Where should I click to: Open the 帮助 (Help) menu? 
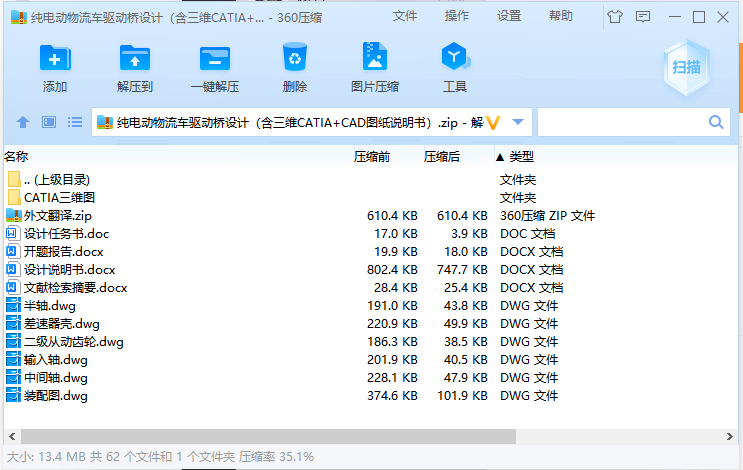tap(561, 16)
